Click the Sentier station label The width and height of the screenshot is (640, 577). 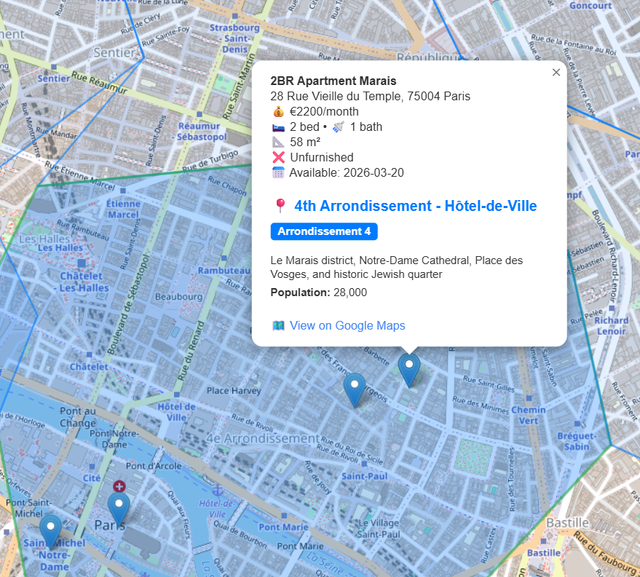(53, 78)
